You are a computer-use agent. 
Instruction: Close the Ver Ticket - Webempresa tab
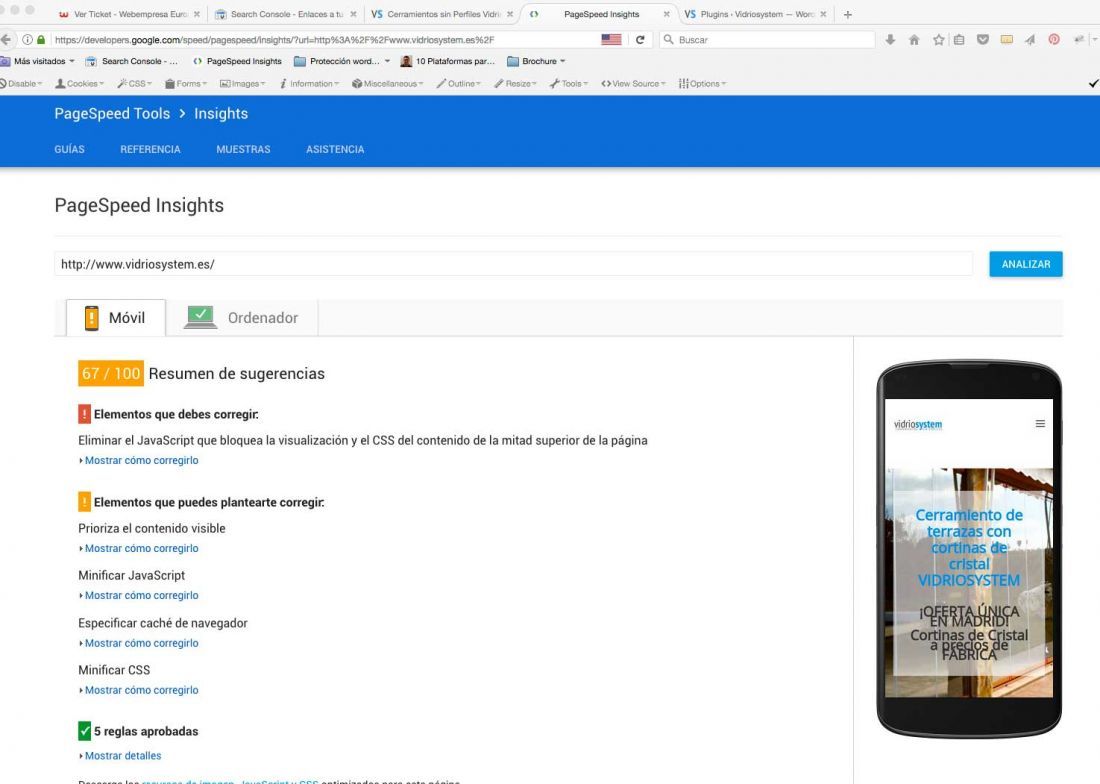coord(196,14)
